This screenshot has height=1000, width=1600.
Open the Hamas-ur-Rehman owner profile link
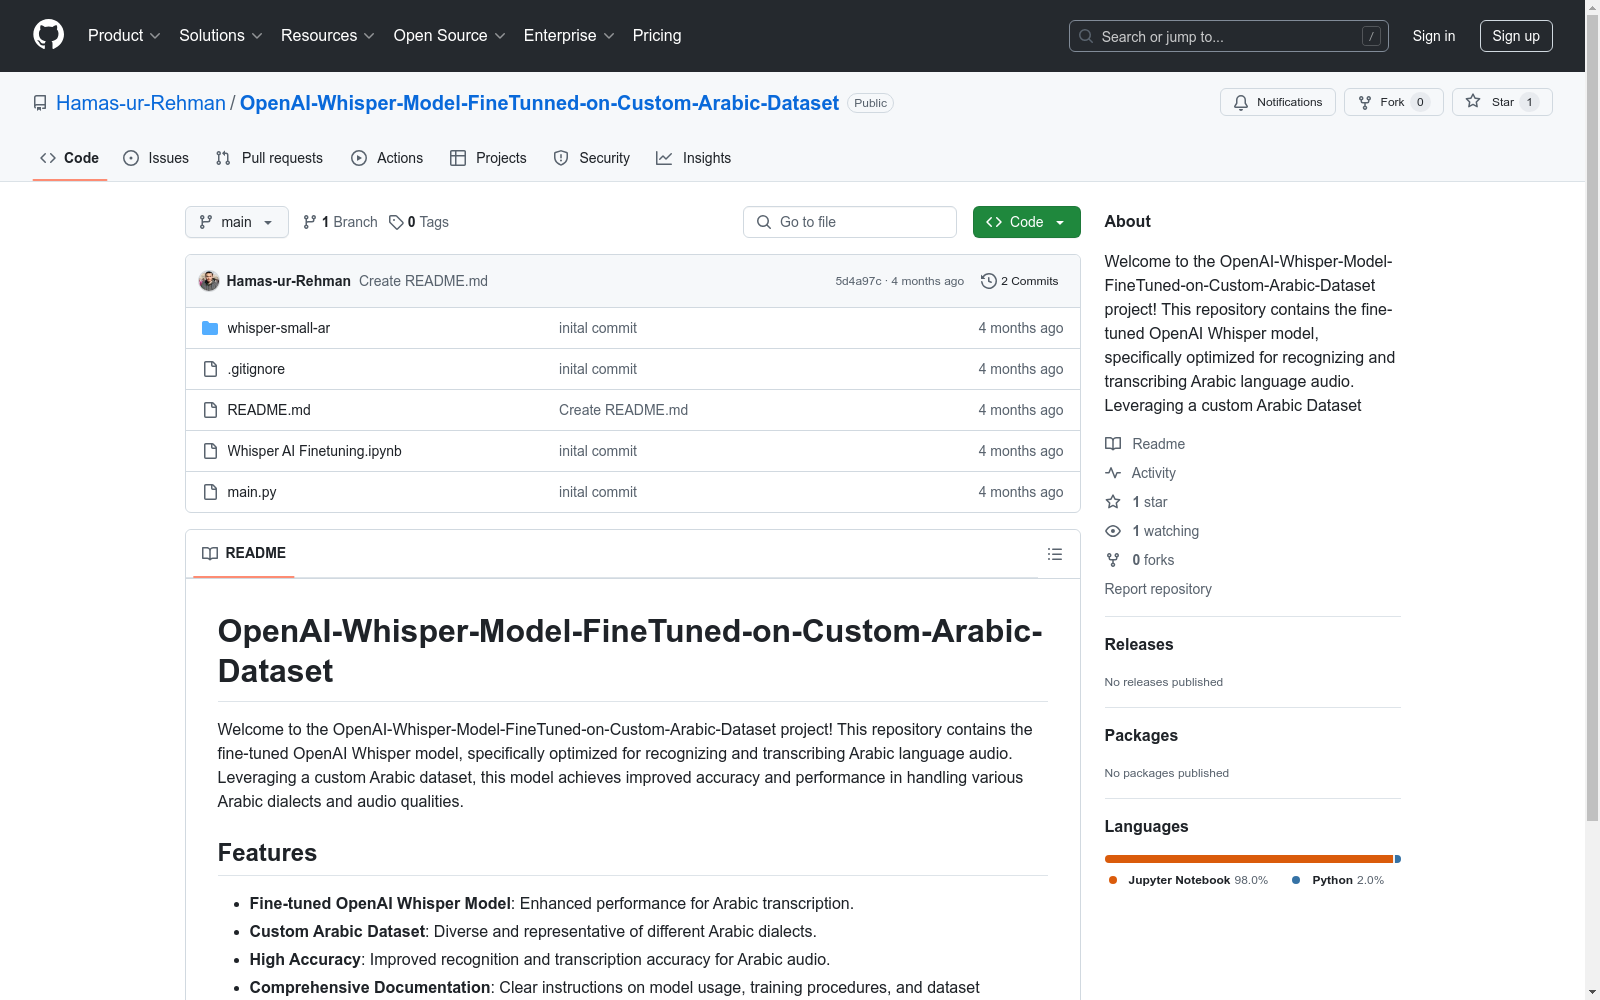pos(141,103)
